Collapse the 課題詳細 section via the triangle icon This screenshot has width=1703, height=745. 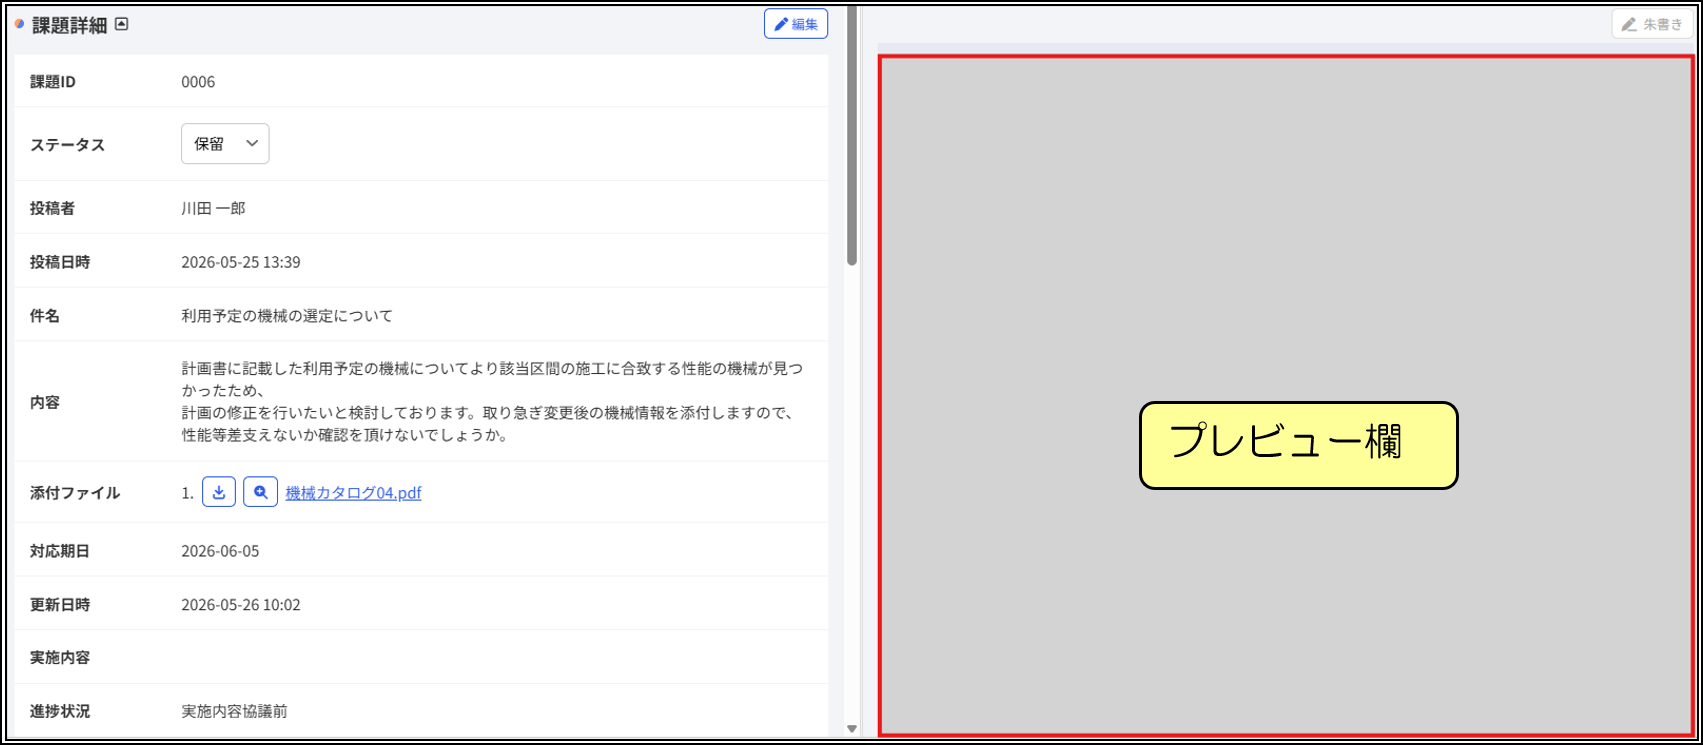(x=122, y=24)
